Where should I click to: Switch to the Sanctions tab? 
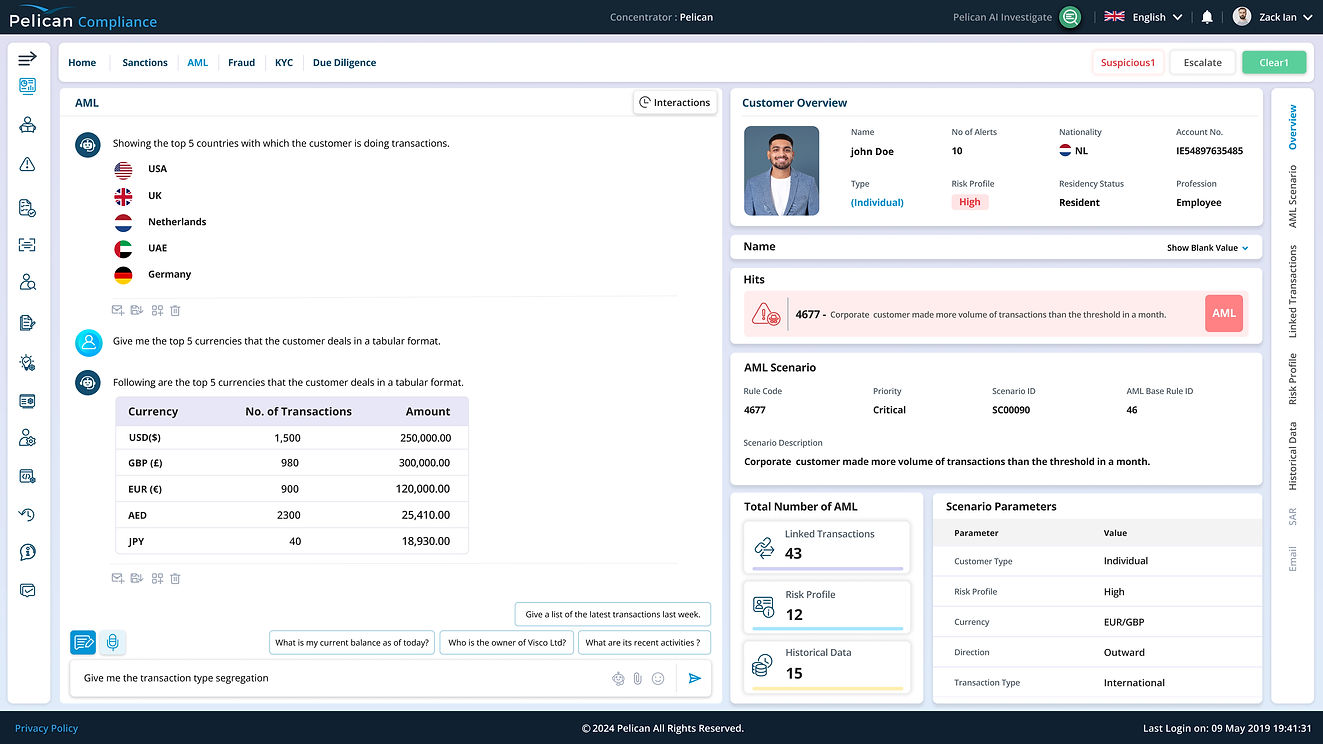[145, 62]
